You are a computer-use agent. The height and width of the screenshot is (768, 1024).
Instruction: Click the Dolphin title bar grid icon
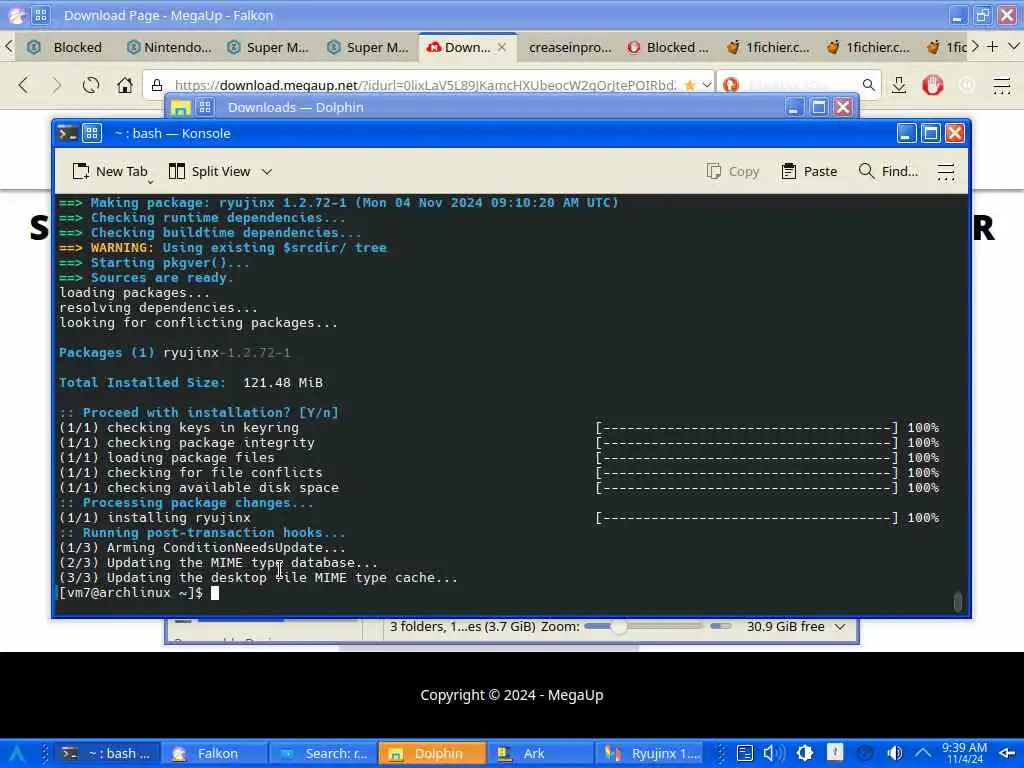[x=205, y=107]
